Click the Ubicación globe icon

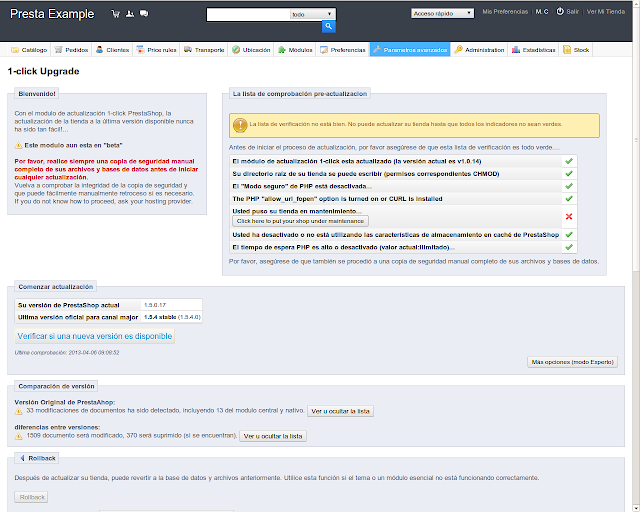(x=236, y=50)
